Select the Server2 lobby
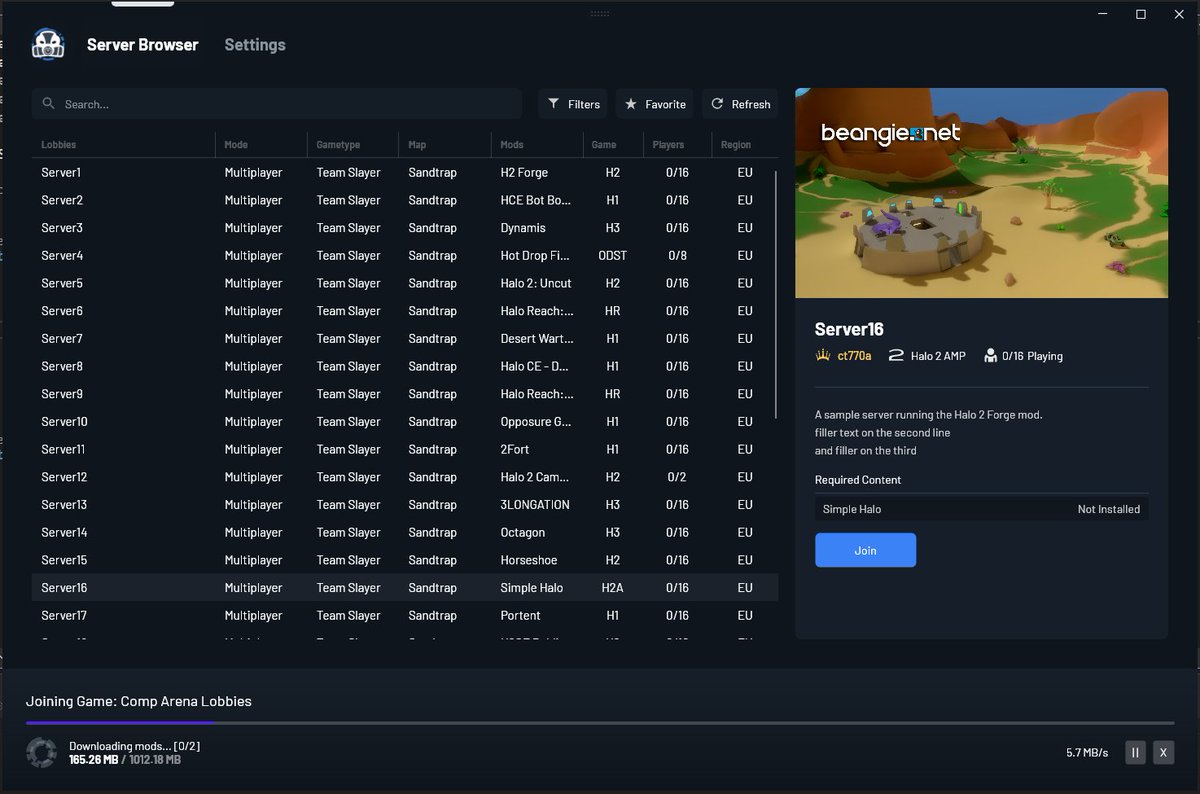Image resolution: width=1200 pixels, height=794 pixels. (404, 200)
